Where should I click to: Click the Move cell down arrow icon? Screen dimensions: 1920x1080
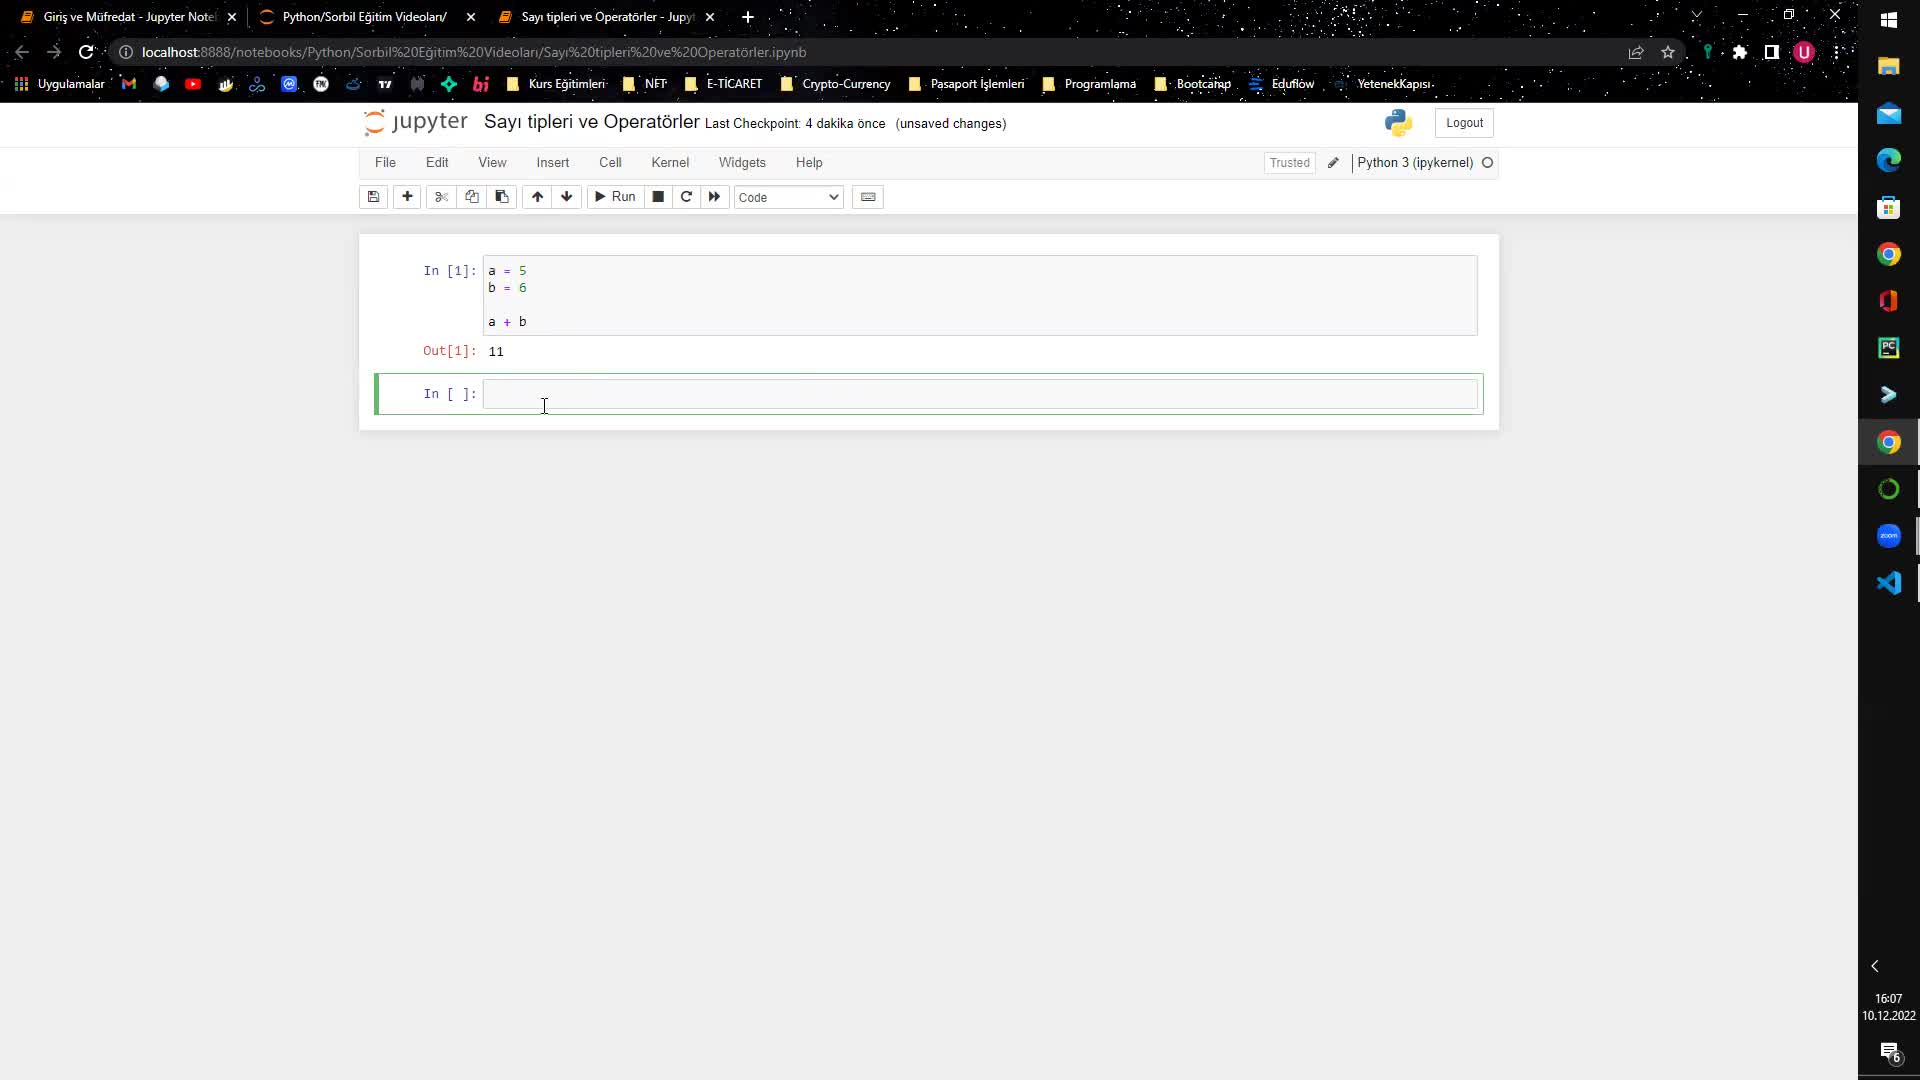coord(567,196)
